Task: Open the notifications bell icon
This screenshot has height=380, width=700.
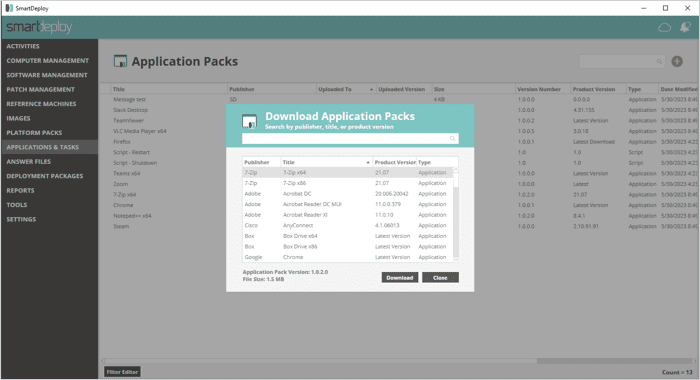Action: tap(685, 27)
